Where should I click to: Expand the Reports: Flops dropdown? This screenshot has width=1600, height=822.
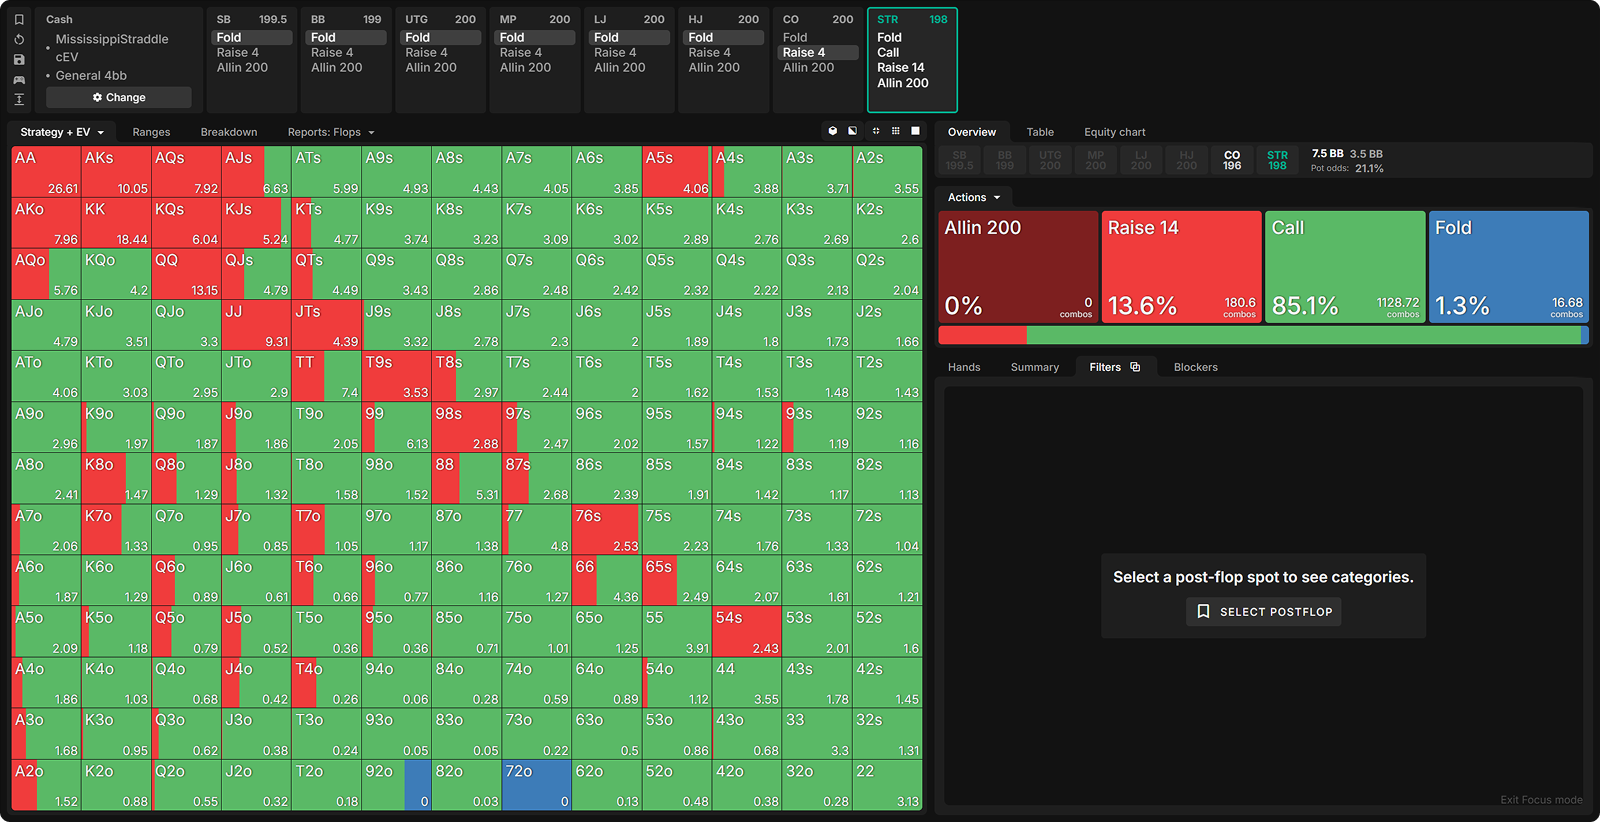click(x=331, y=132)
